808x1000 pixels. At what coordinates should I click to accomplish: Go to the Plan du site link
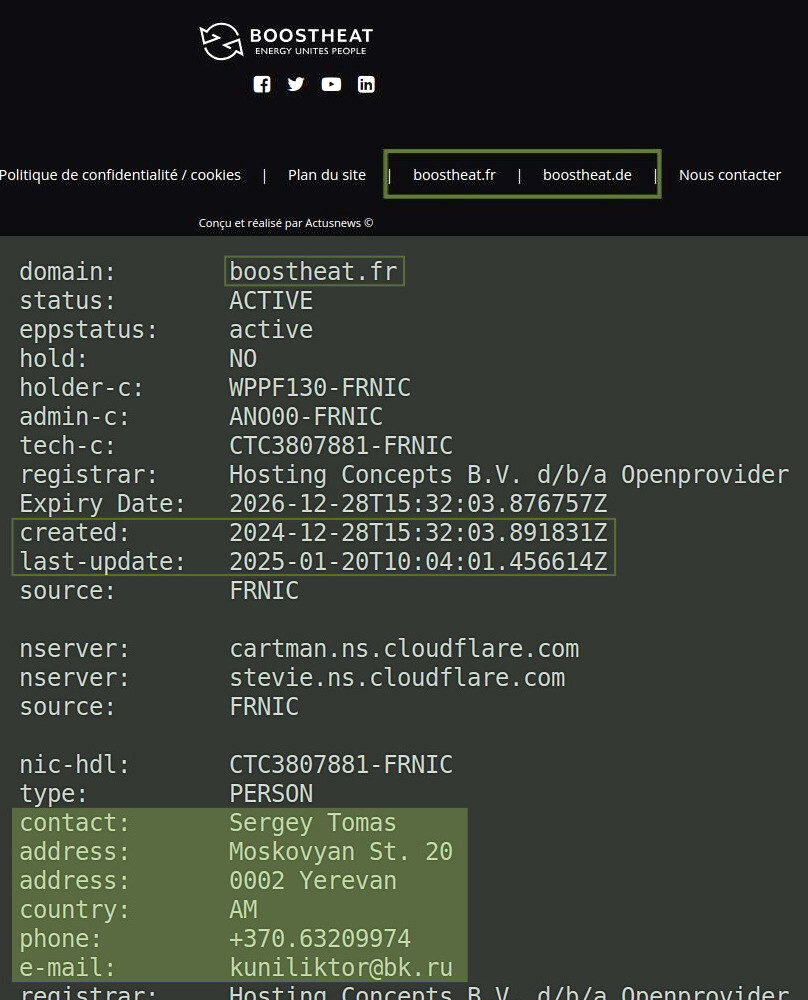(x=327, y=175)
